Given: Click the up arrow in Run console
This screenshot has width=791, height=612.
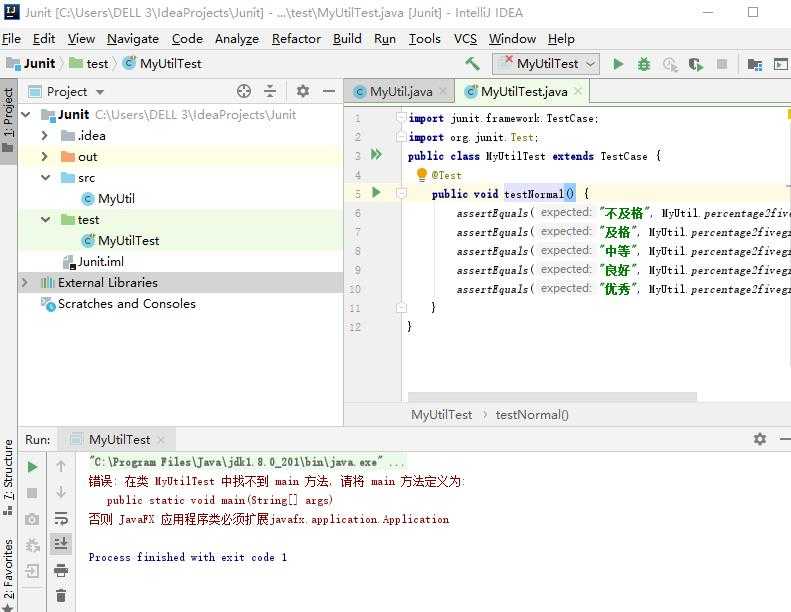Looking at the screenshot, I should 61,466.
